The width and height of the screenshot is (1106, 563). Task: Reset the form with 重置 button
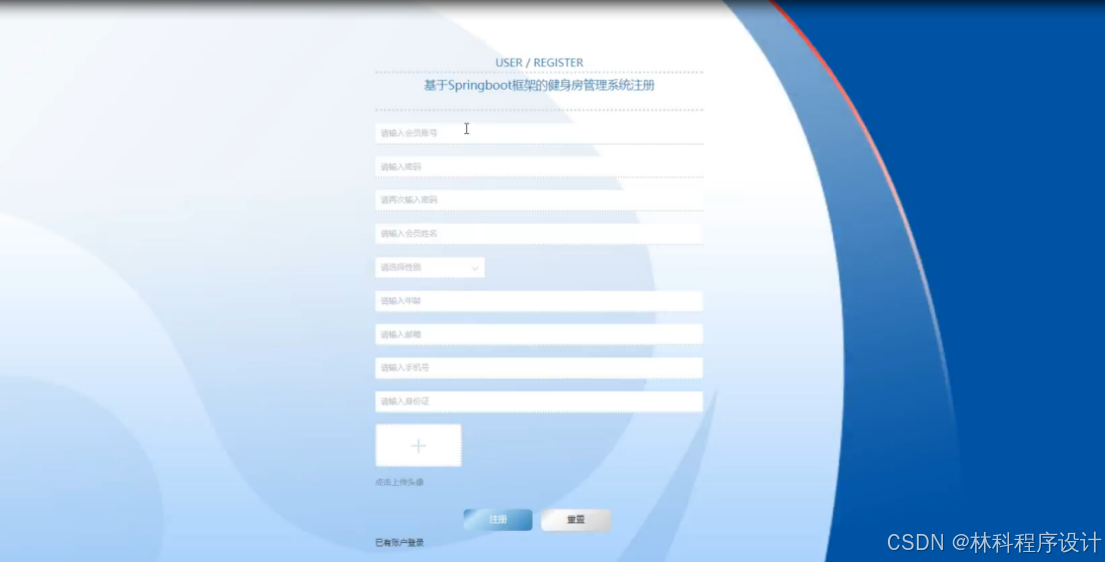click(x=576, y=520)
